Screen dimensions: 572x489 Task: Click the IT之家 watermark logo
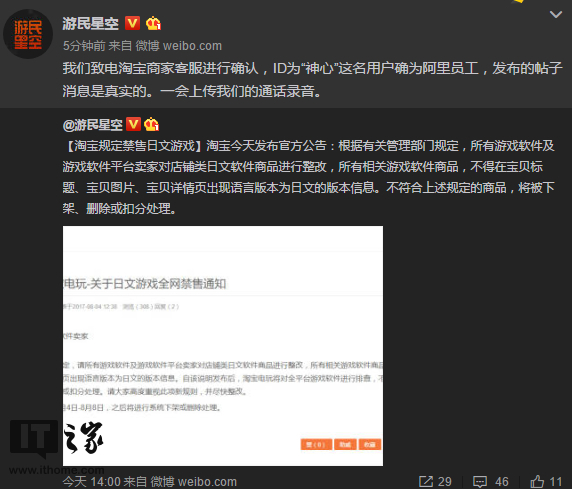(x=57, y=447)
